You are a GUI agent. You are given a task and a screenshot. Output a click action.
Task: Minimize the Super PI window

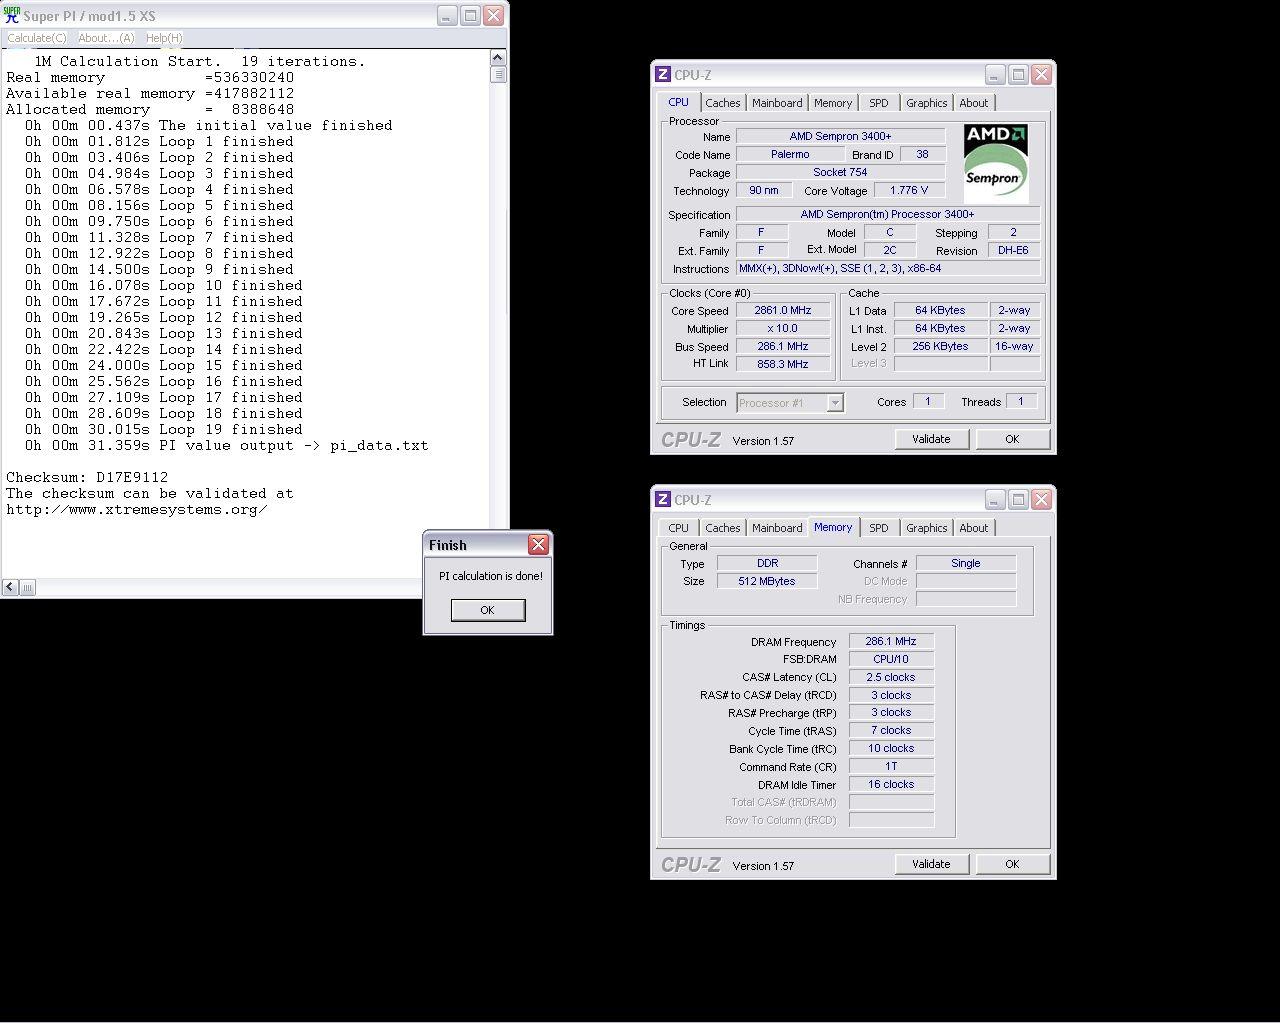(x=446, y=16)
